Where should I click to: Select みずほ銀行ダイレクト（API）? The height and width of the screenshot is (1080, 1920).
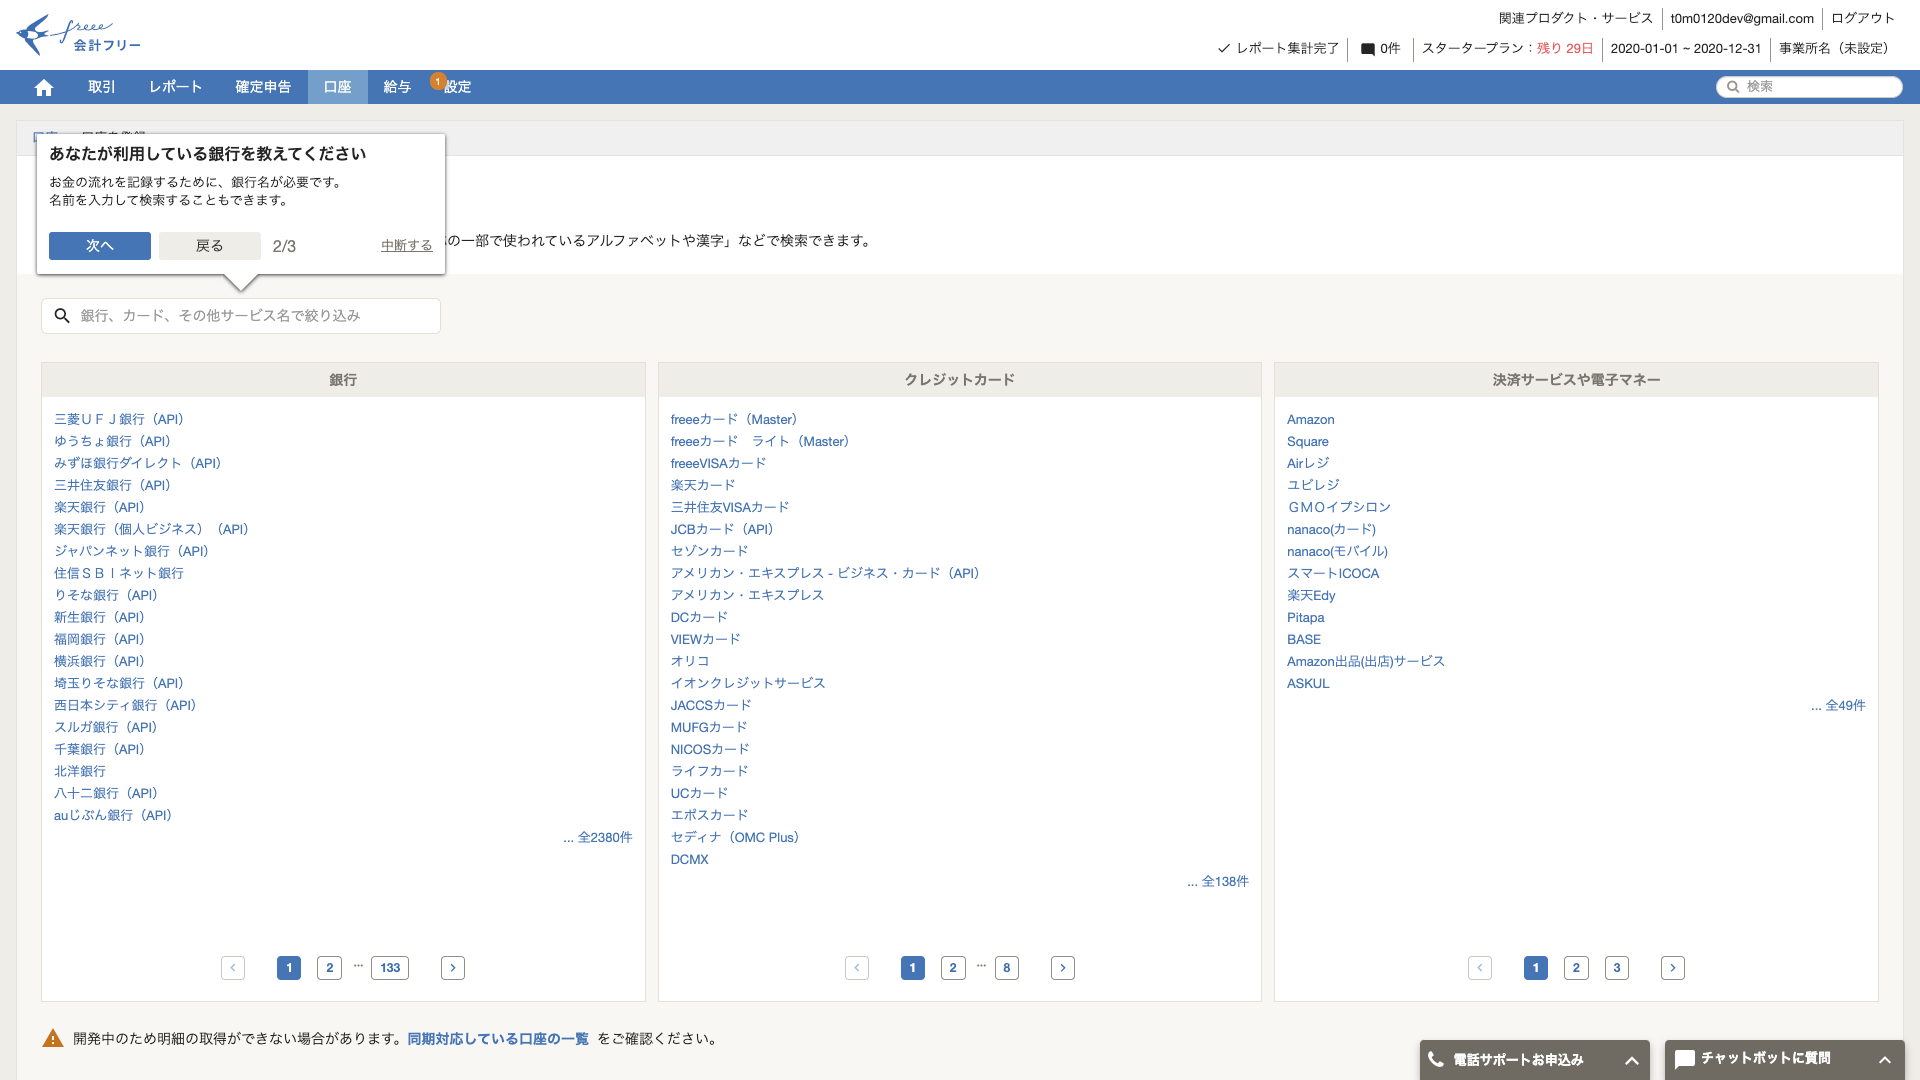pos(138,464)
